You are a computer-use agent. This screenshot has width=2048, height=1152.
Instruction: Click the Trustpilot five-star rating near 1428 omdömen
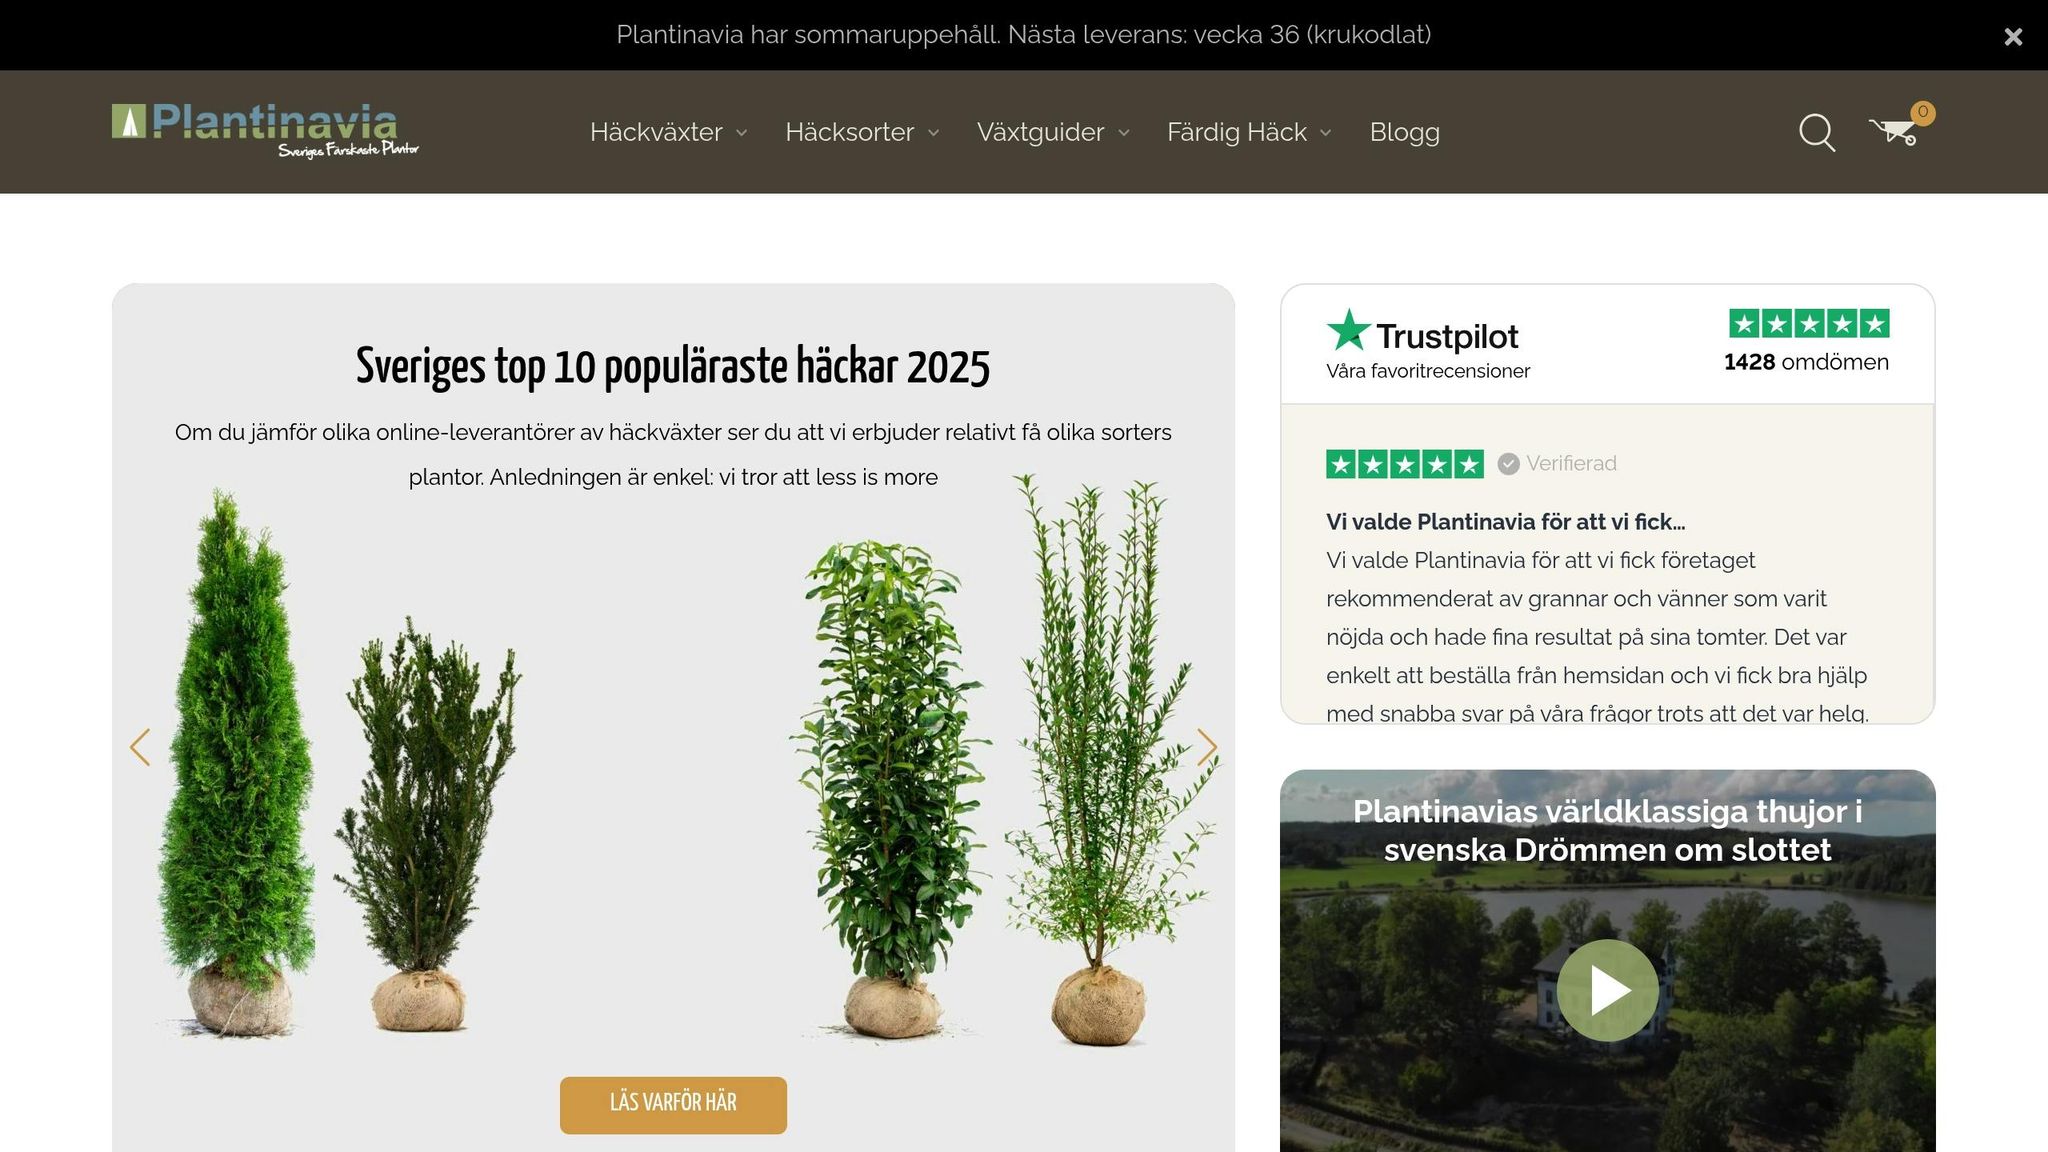(x=1809, y=323)
